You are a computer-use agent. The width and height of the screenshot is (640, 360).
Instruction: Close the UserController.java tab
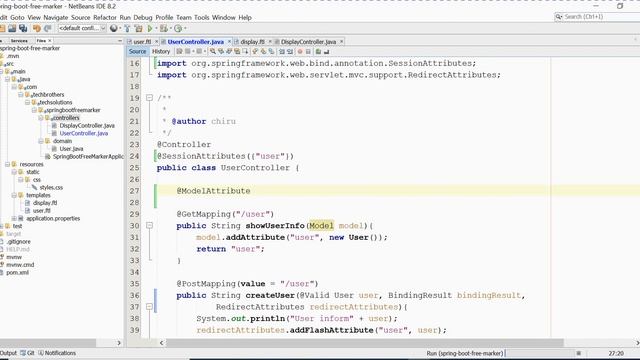click(229, 42)
